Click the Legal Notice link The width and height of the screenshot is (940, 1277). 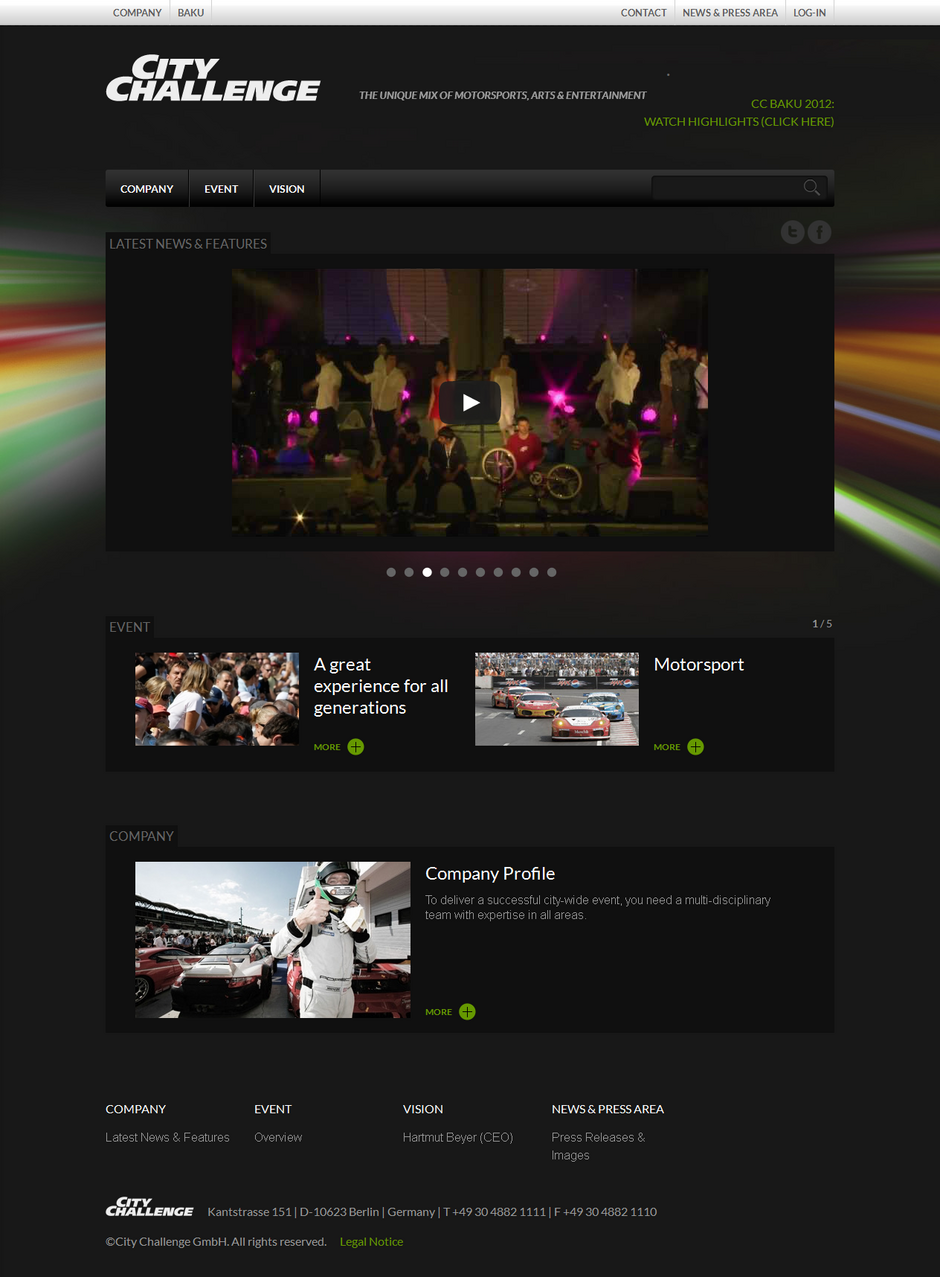372,1242
